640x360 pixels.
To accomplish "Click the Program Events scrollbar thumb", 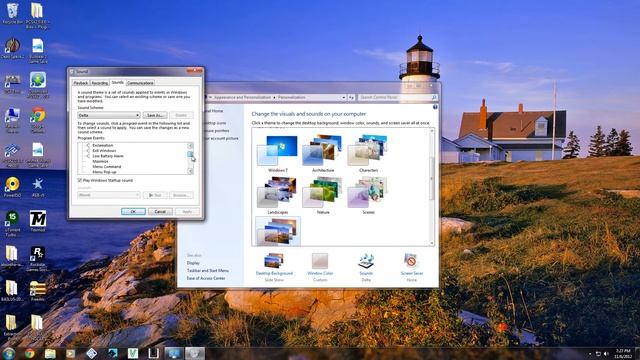I will [190, 154].
